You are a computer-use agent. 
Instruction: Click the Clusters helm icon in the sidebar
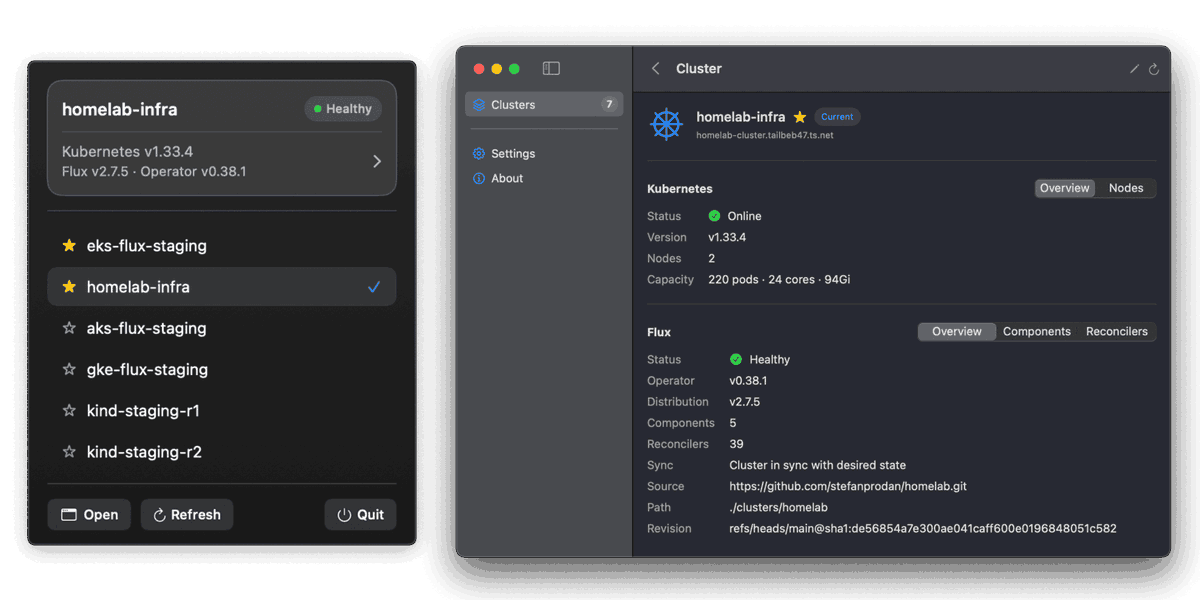[479, 104]
